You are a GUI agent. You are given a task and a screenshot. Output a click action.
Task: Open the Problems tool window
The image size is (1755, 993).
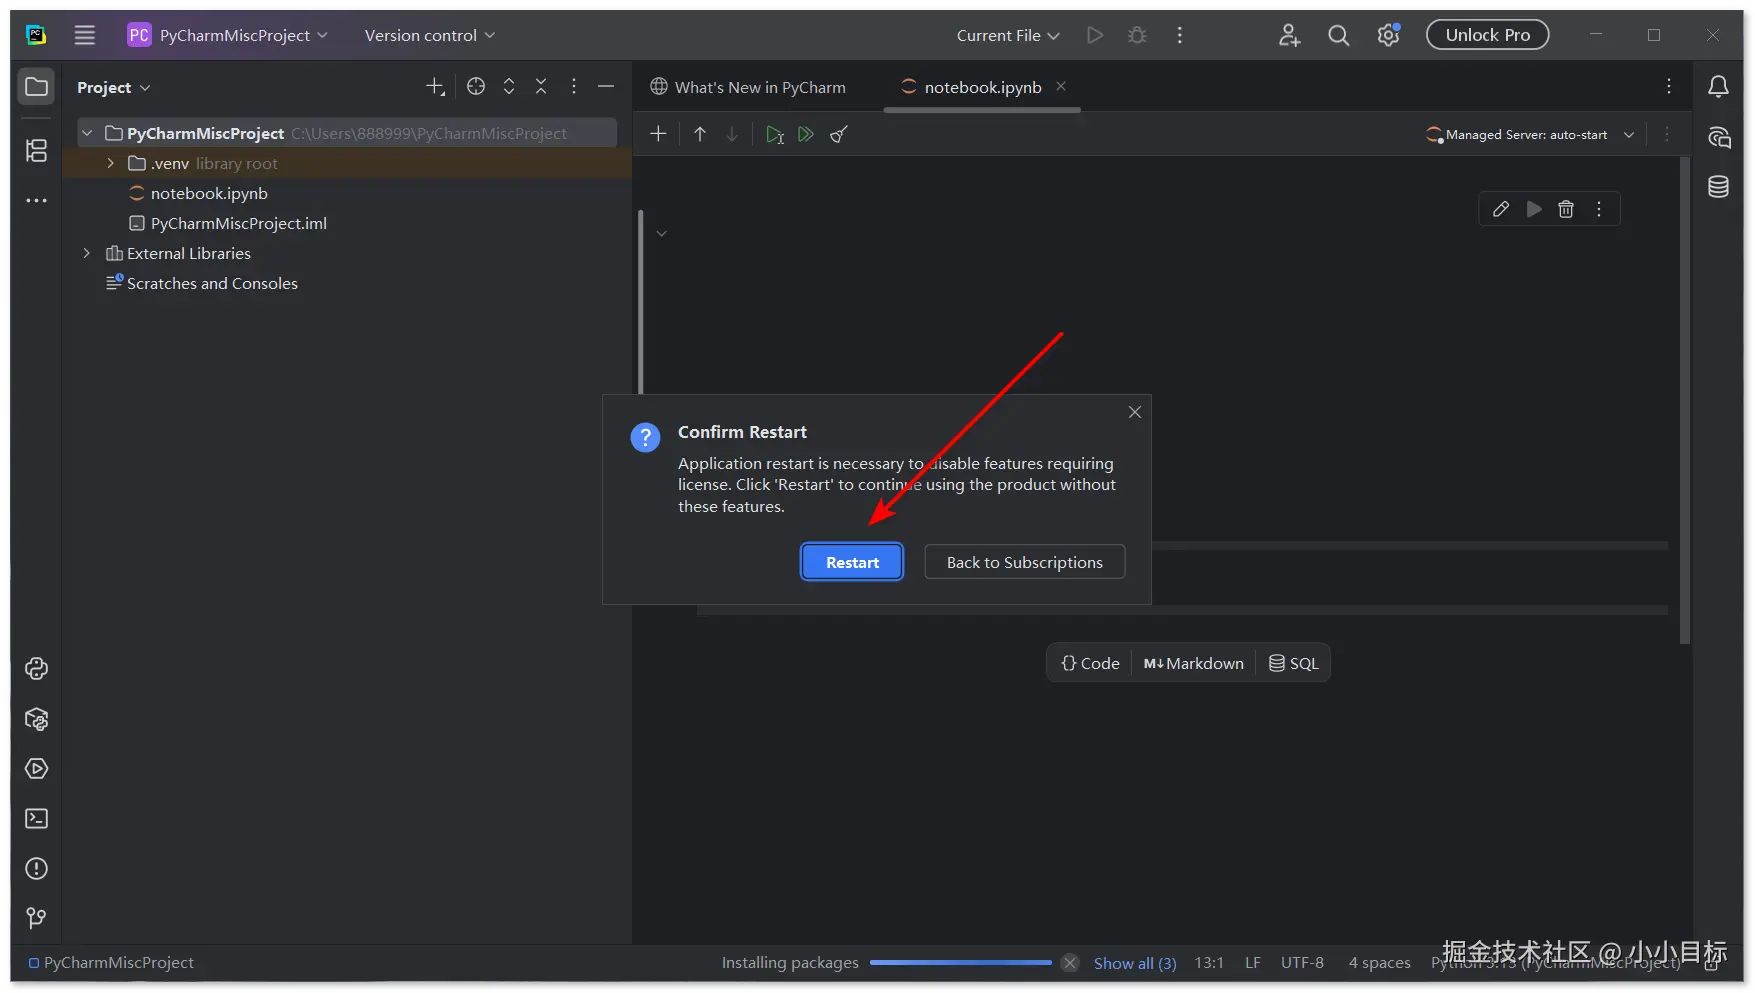[36, 869]
